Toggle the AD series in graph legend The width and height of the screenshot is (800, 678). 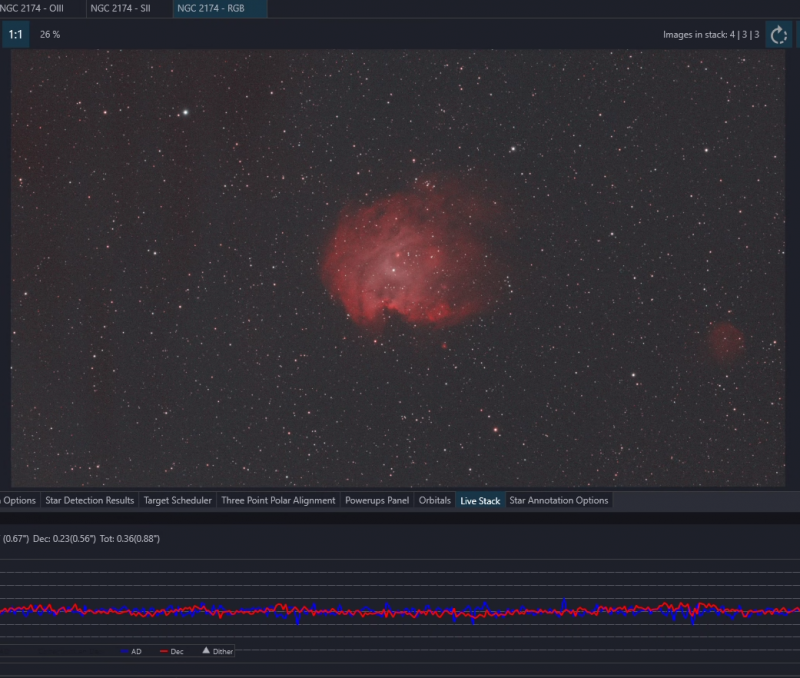tap(132, 651)
